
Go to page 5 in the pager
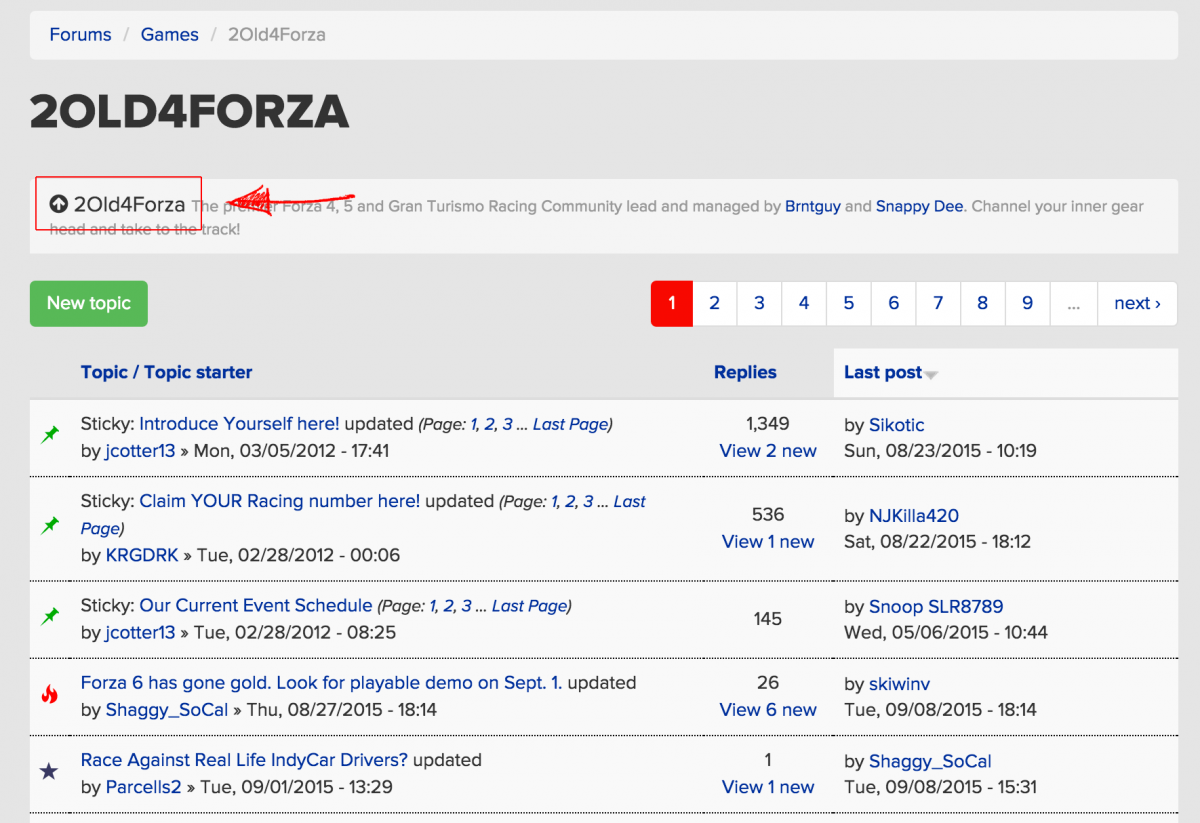pos(849,303)
